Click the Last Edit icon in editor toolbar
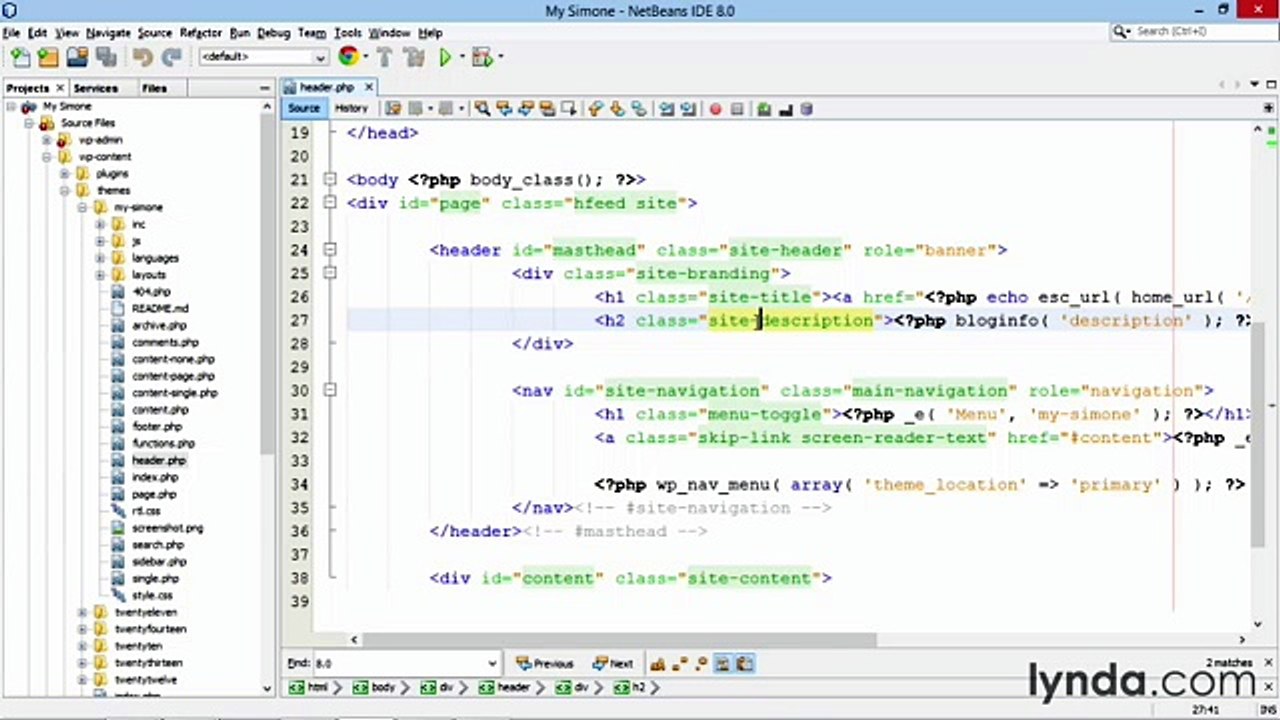Screen dimensions: 1280x720 [392, 109]
